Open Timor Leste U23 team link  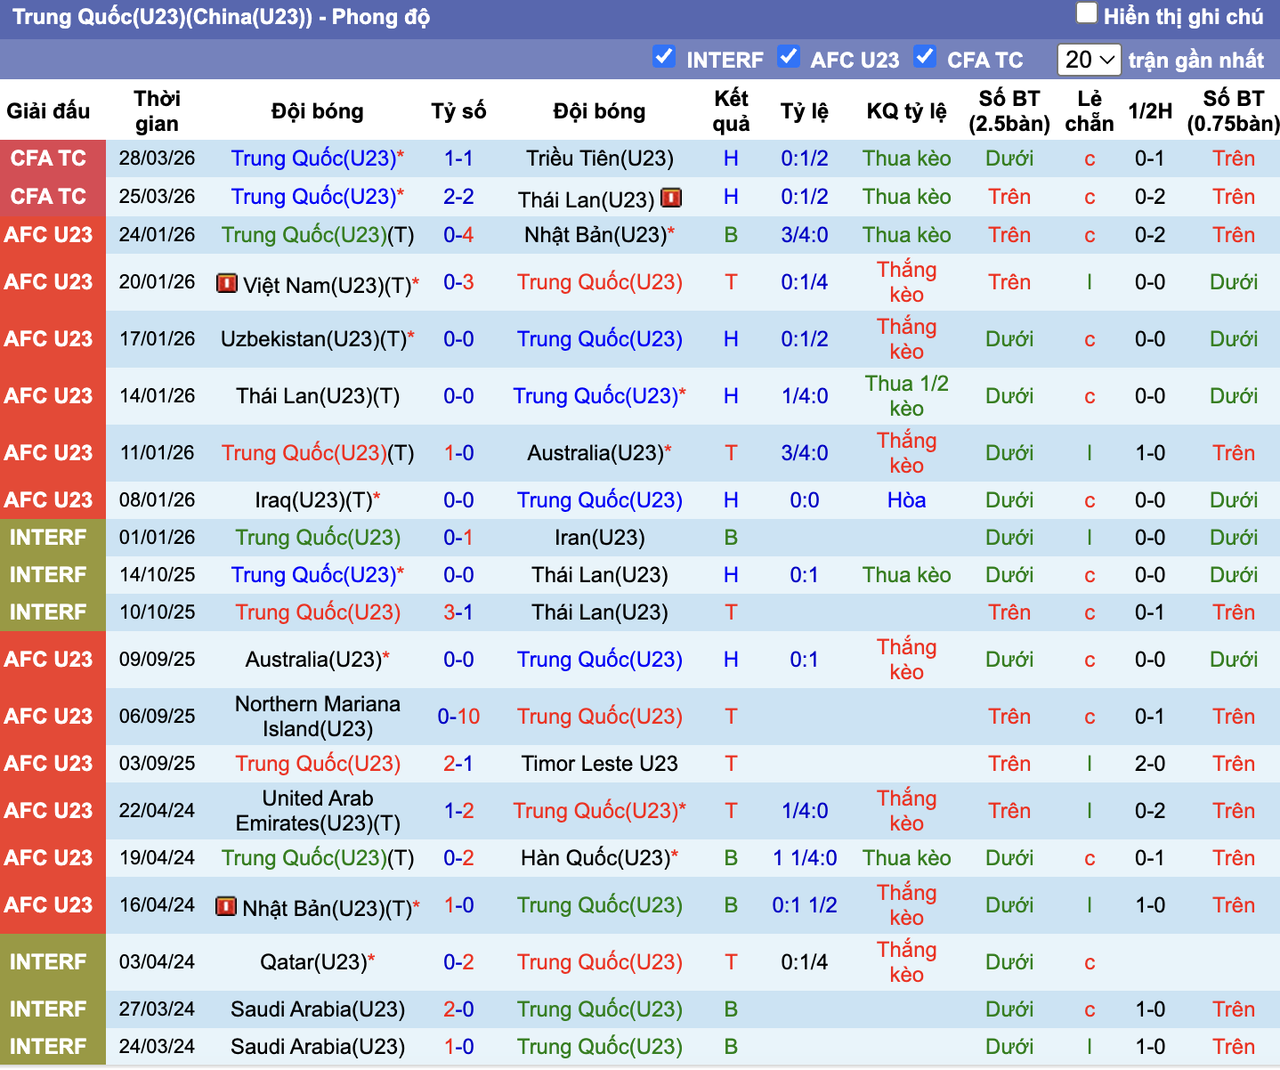click(x=600, y=764)
